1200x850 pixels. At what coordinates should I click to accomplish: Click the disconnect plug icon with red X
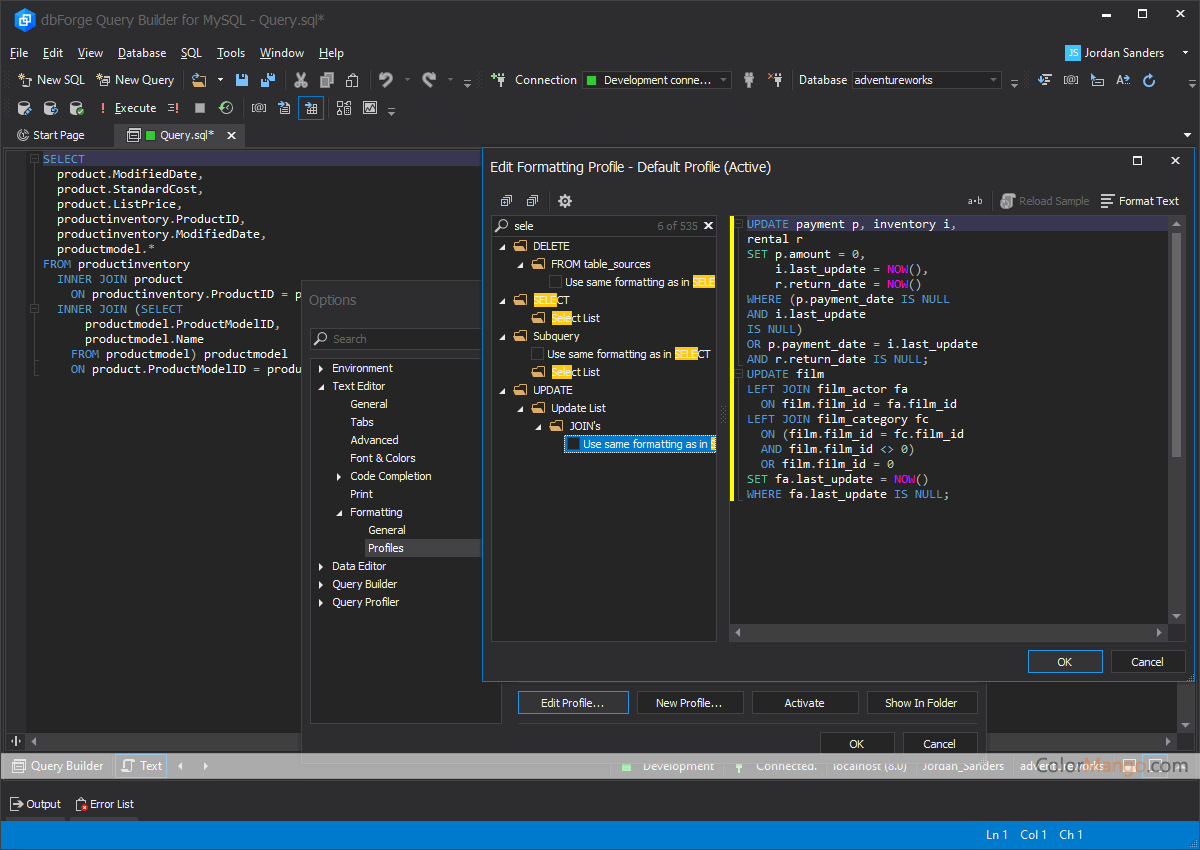tap(774, 80)
